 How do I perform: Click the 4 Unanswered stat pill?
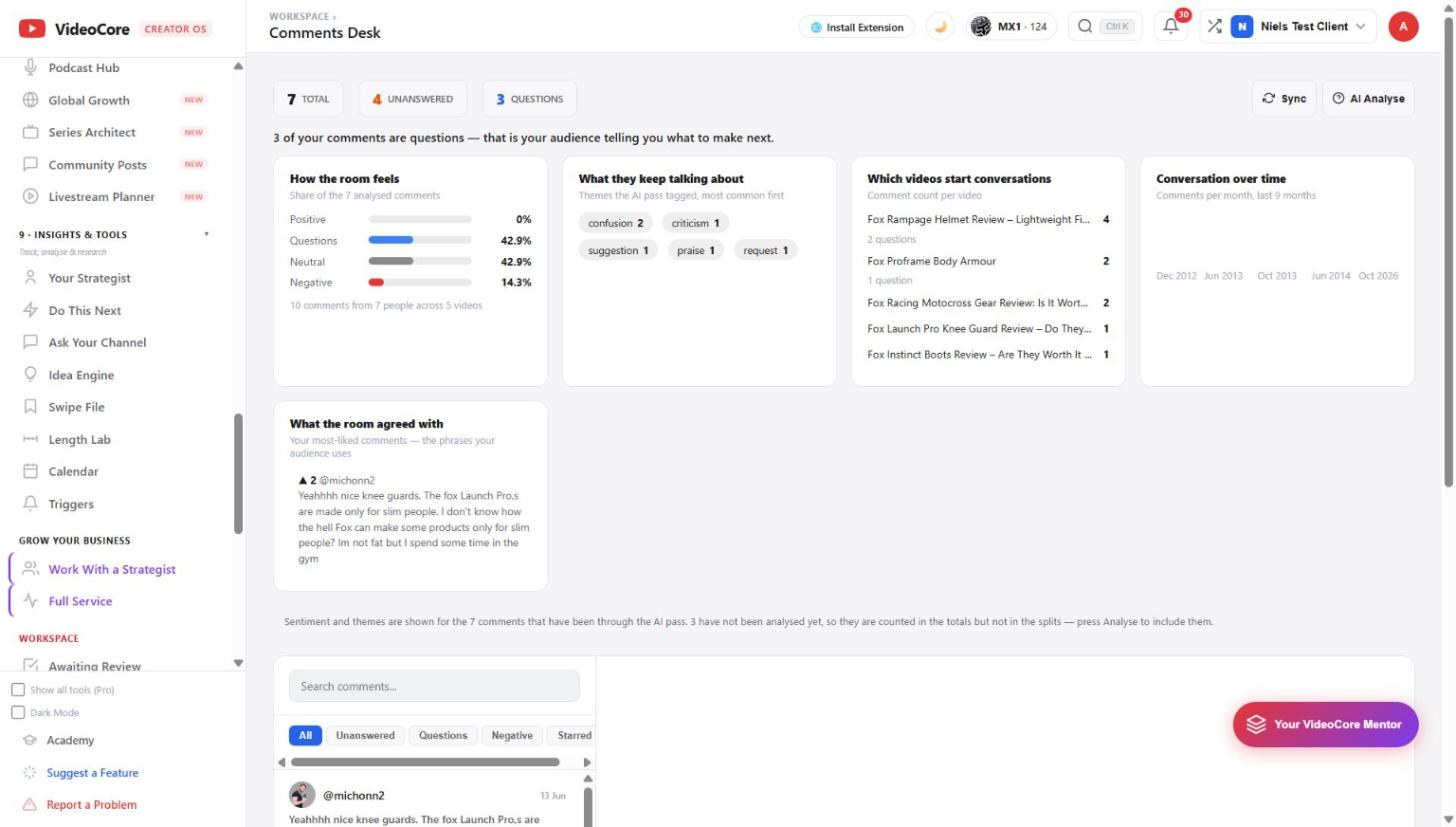[413, 99]
